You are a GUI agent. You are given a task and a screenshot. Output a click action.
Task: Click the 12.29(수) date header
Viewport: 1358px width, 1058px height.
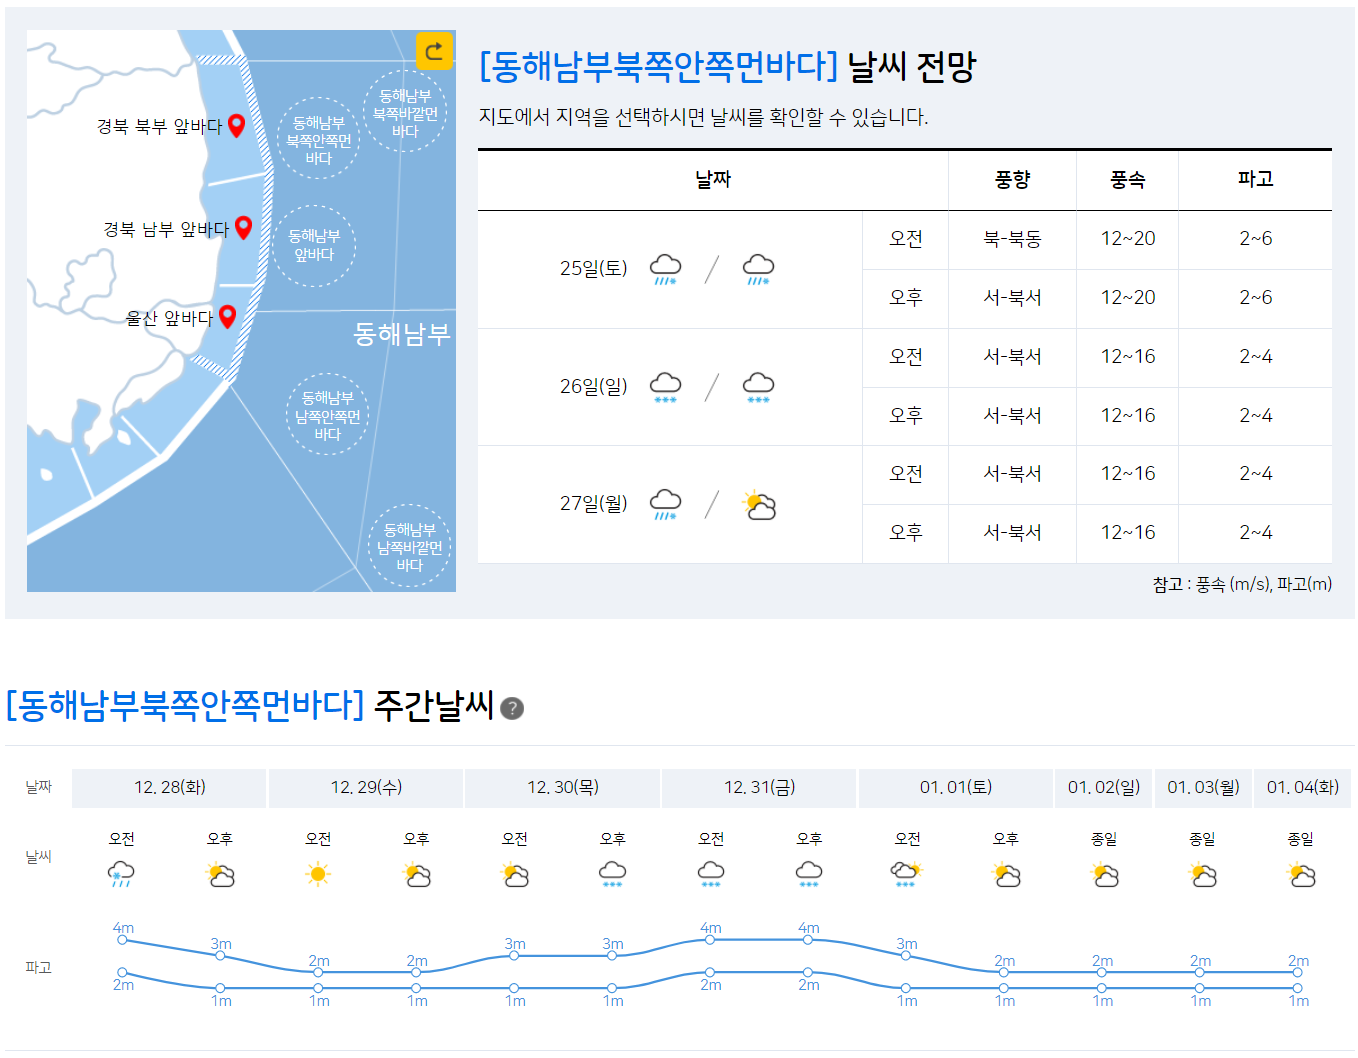366,787
